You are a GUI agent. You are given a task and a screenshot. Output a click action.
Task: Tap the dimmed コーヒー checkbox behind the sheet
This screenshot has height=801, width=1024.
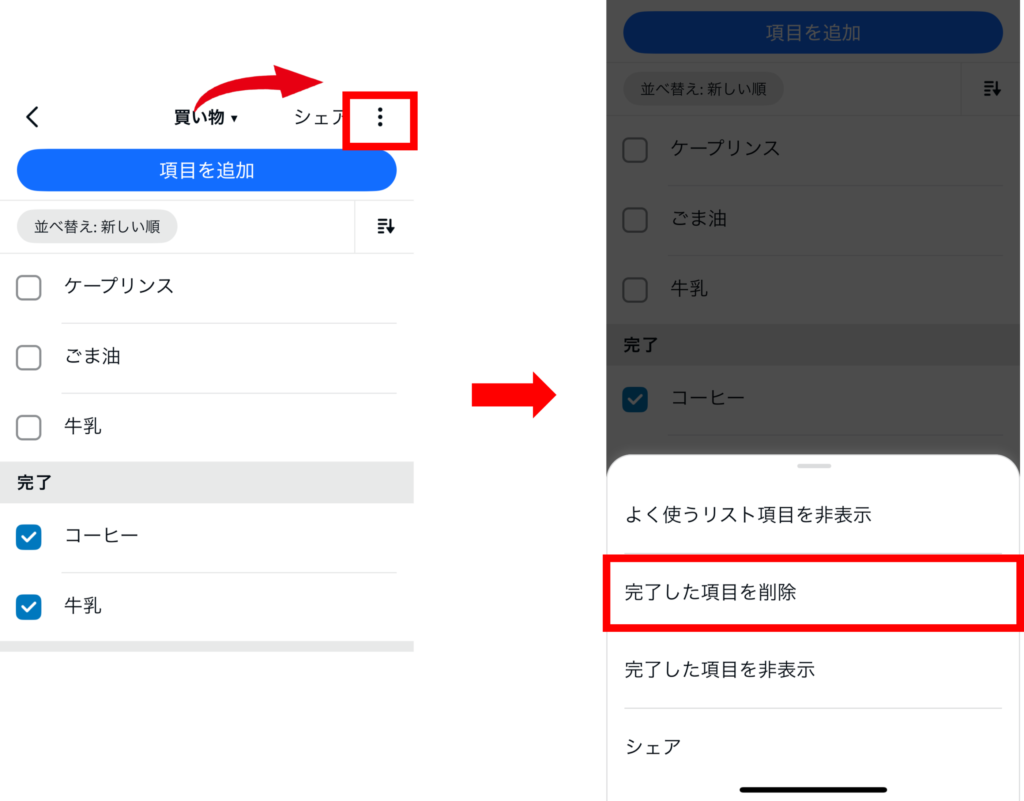pos(635,400)
